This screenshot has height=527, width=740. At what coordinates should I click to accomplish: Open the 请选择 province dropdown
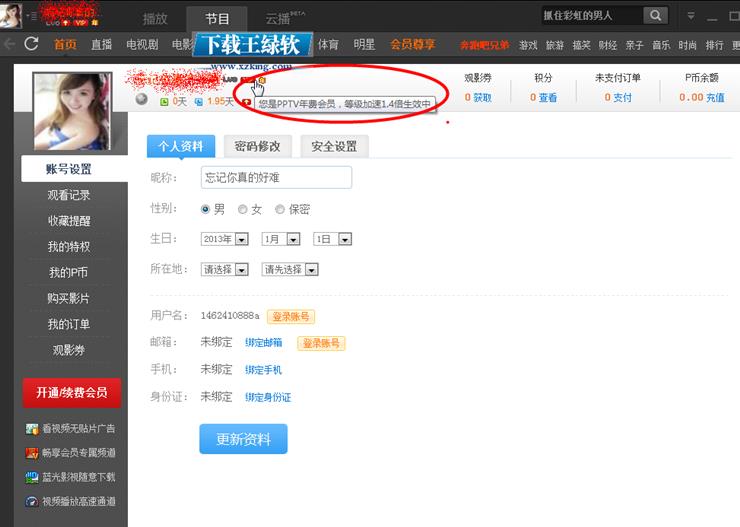pos(225,270)
